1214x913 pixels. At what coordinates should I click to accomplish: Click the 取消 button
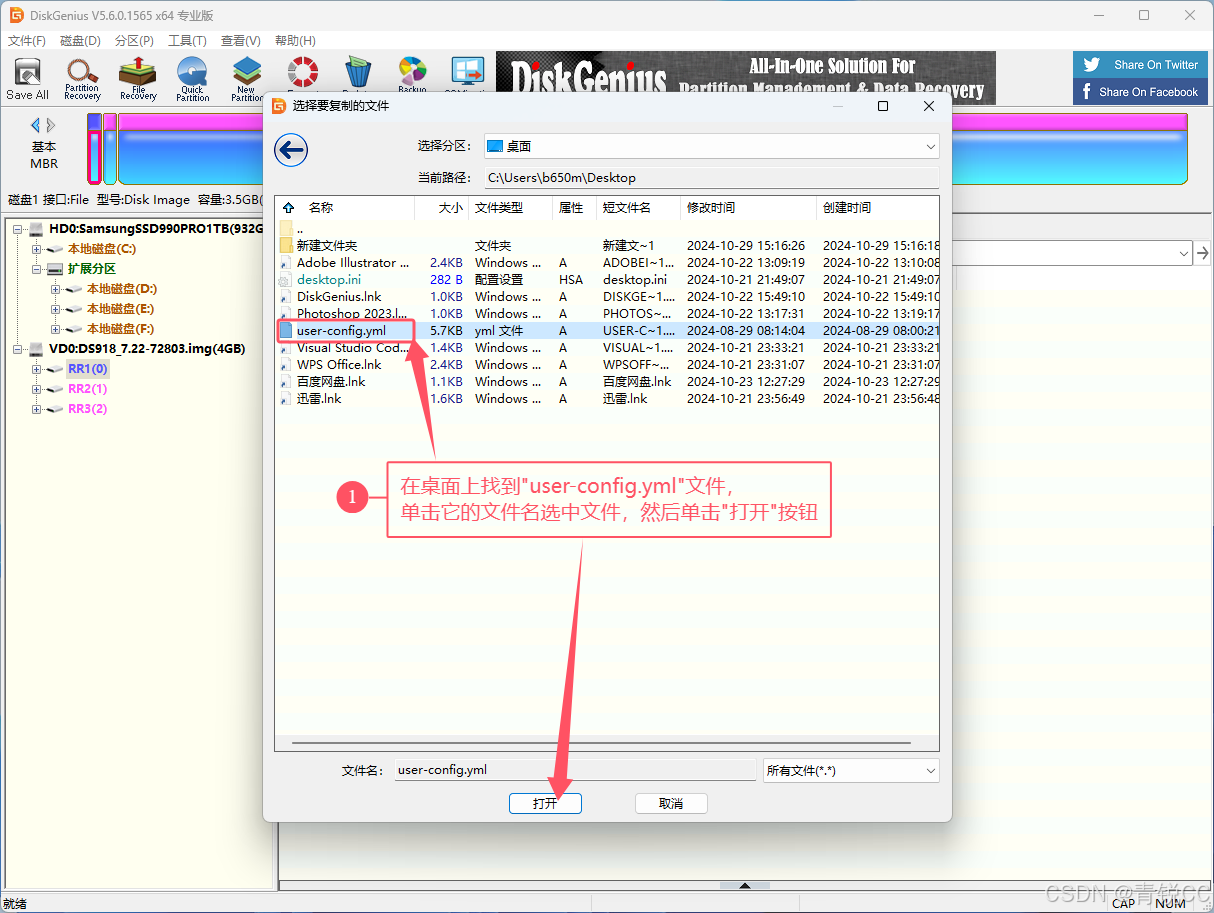coord(671,804)
